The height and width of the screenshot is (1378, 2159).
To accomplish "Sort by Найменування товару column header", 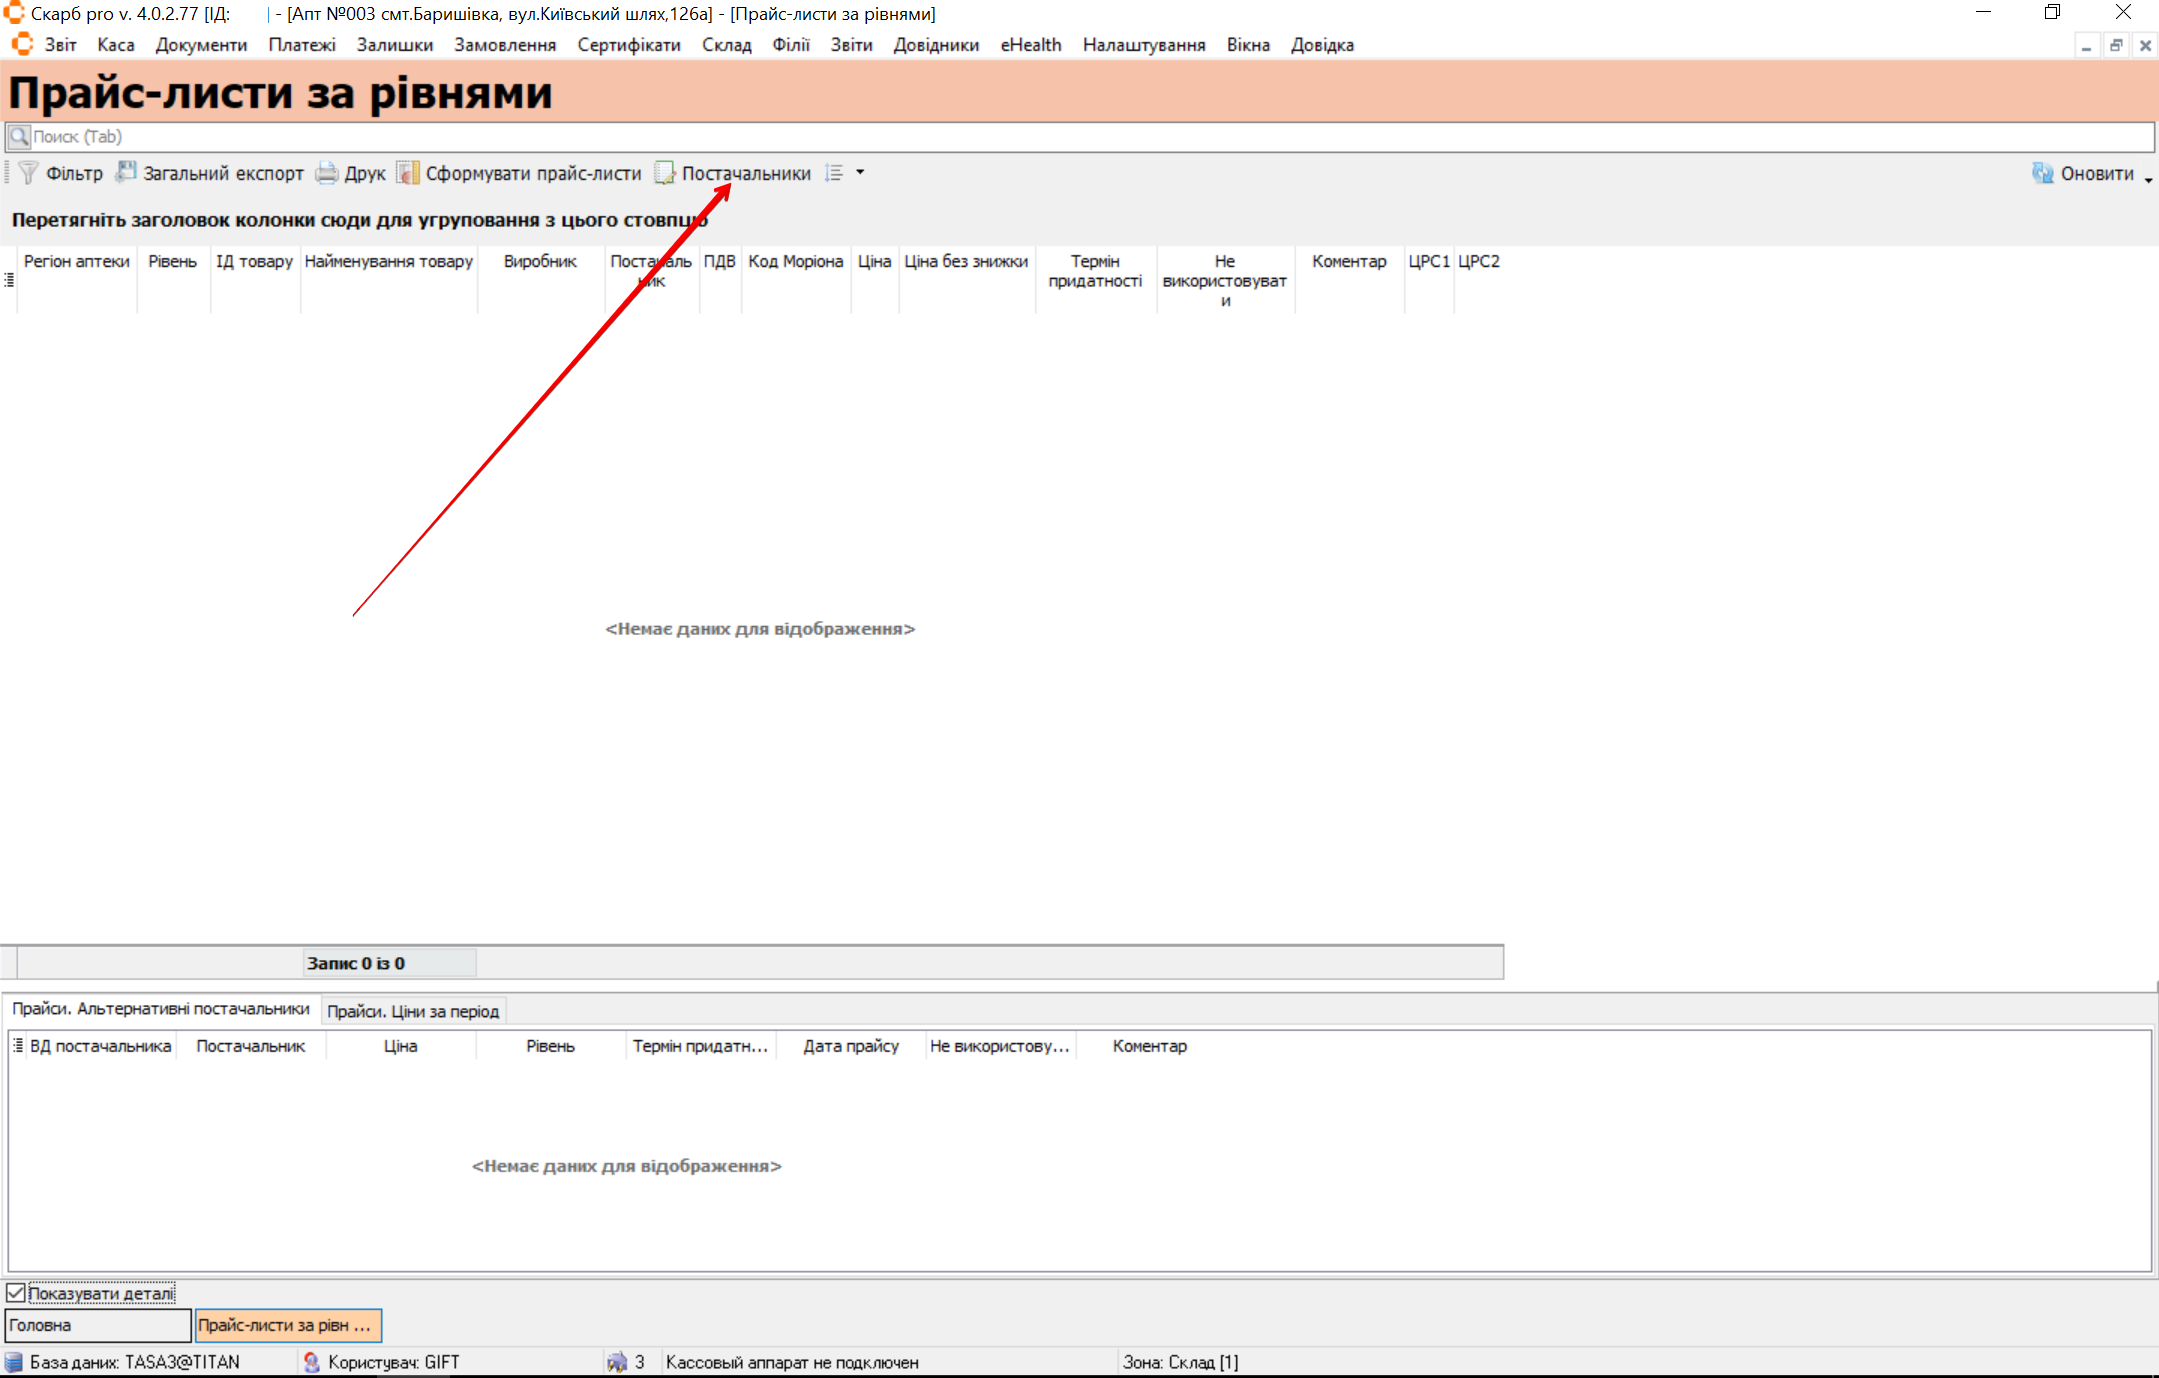I will [x=388, y=262].
